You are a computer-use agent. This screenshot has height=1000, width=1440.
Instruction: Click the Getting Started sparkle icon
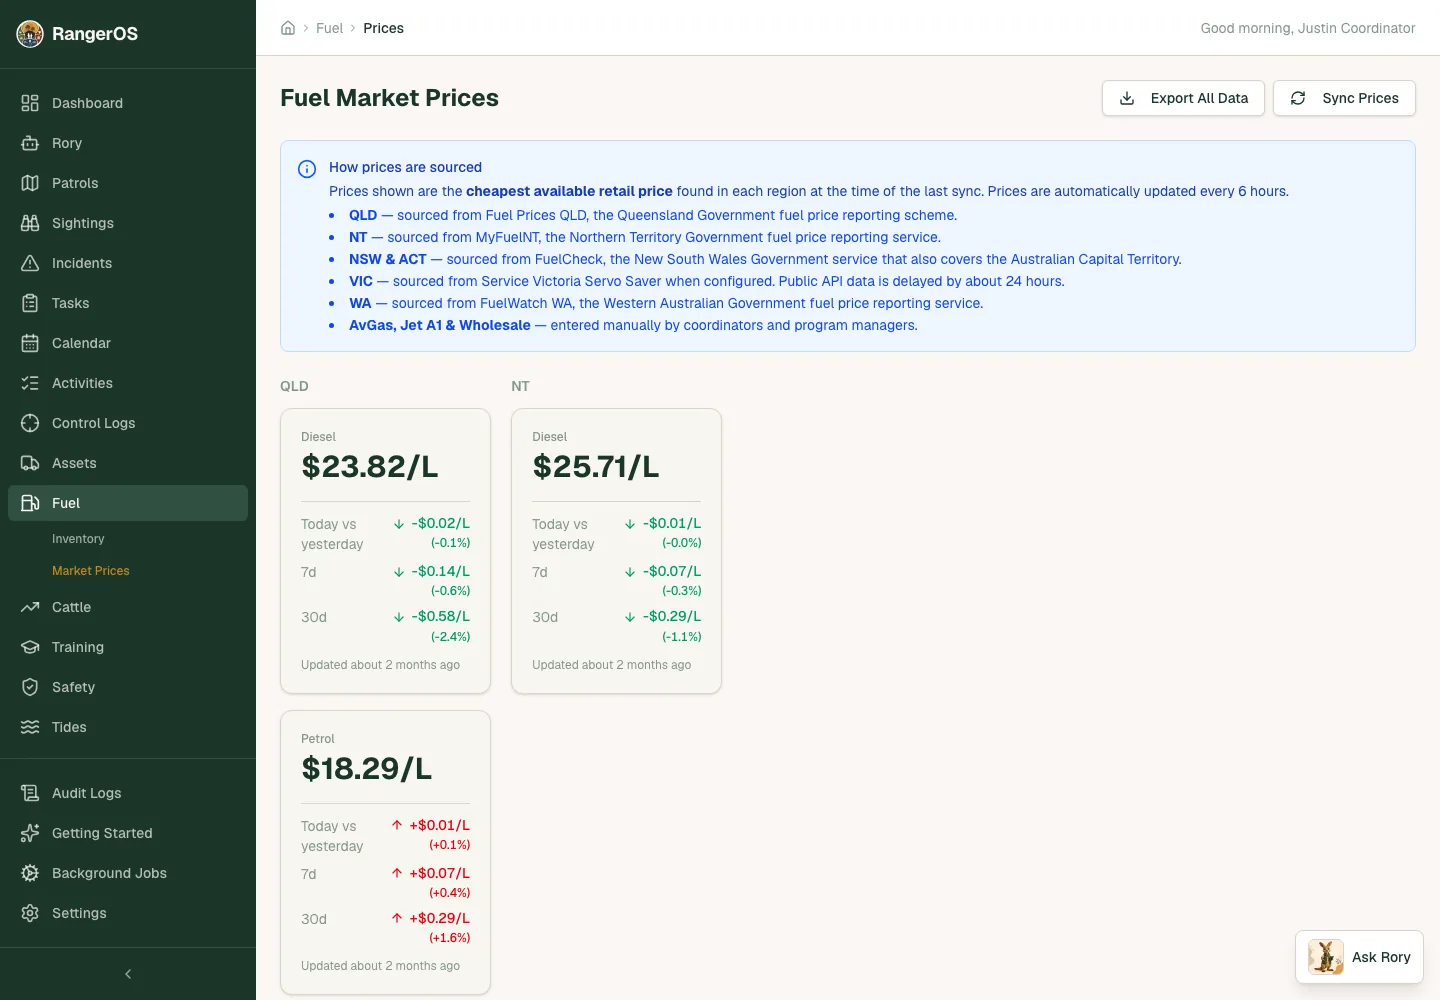click(30, 833)
